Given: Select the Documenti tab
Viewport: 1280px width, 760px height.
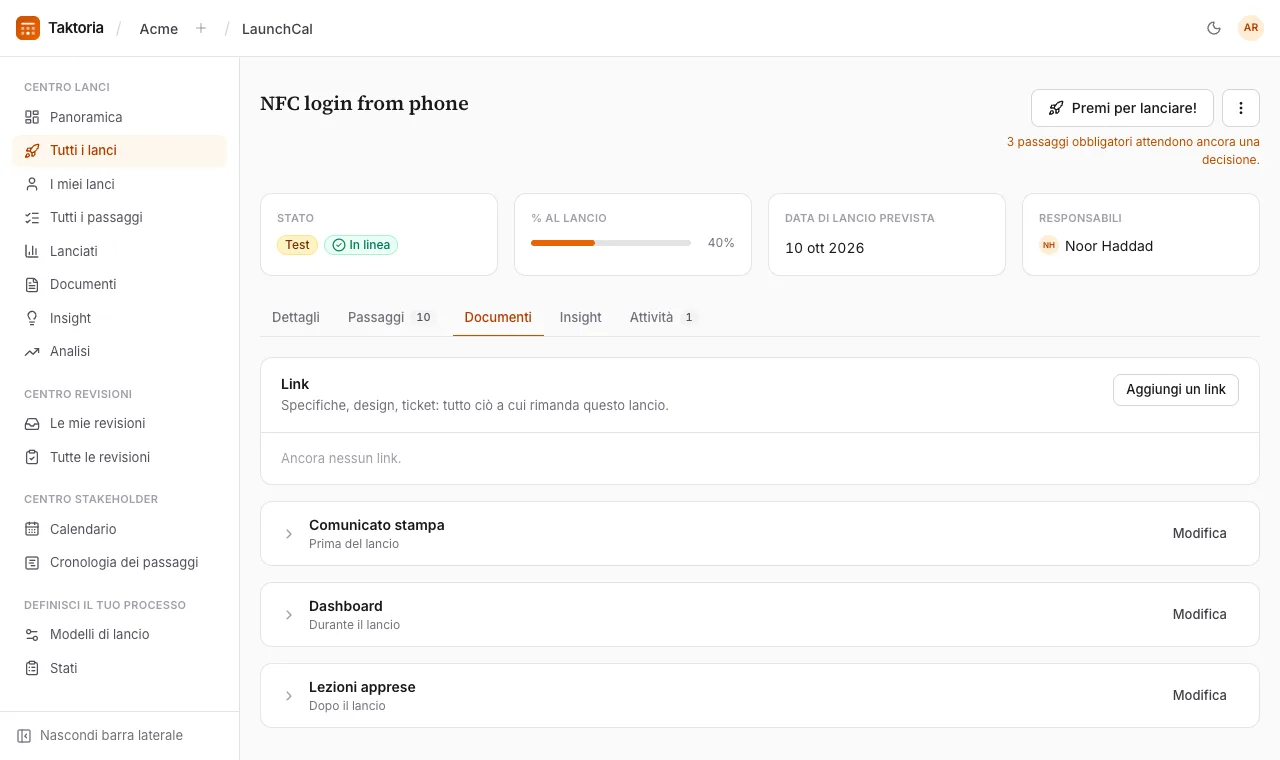Looking at the screenshot, I should [x=498, y=317].
